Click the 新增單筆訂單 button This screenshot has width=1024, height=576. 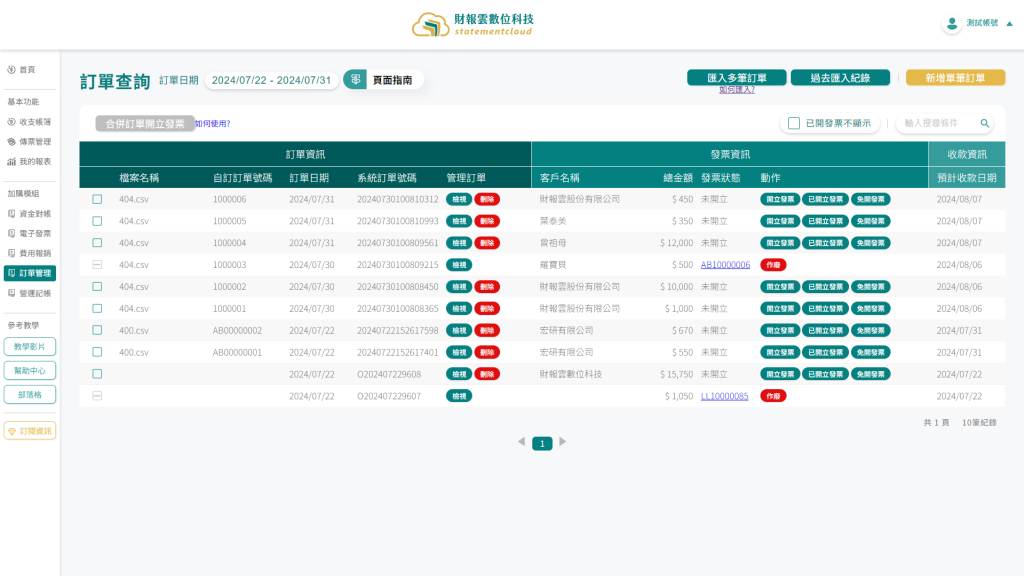coord(955,78)
